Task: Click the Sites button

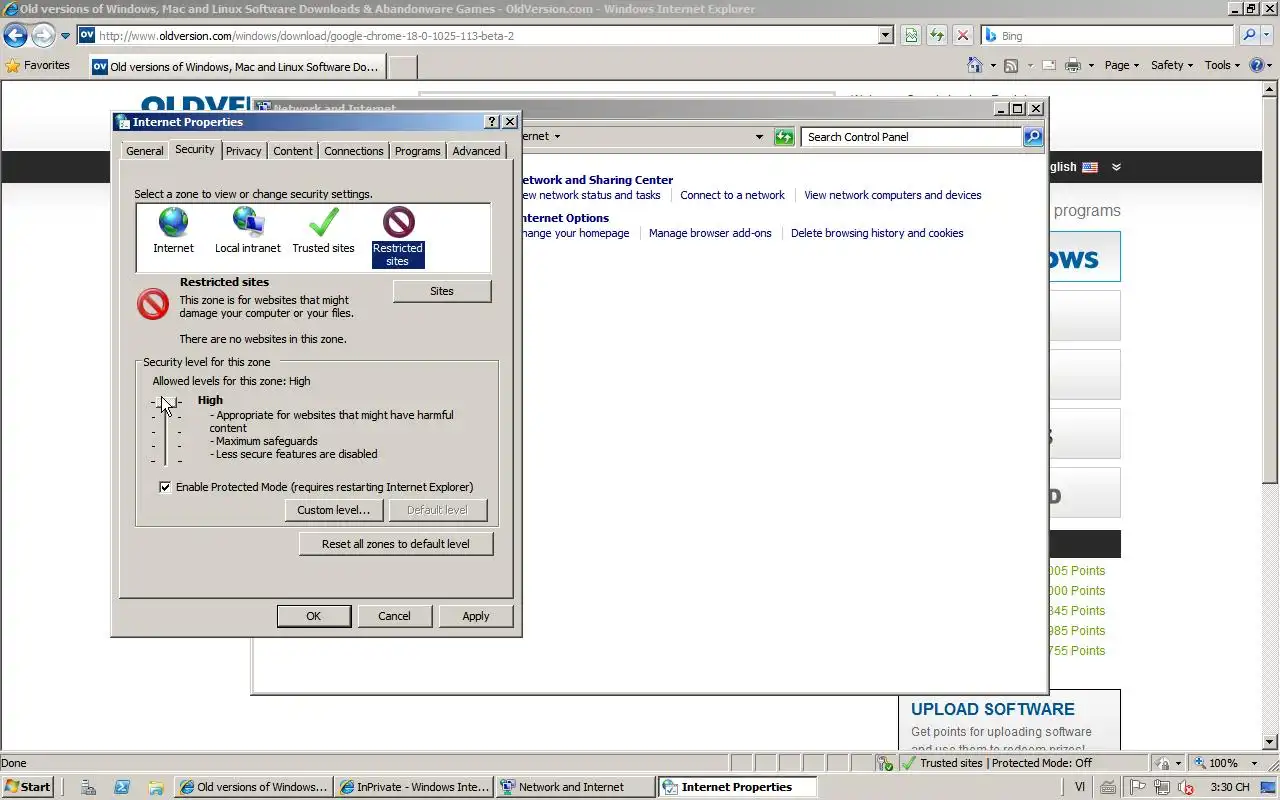Action: coord(442,291)
